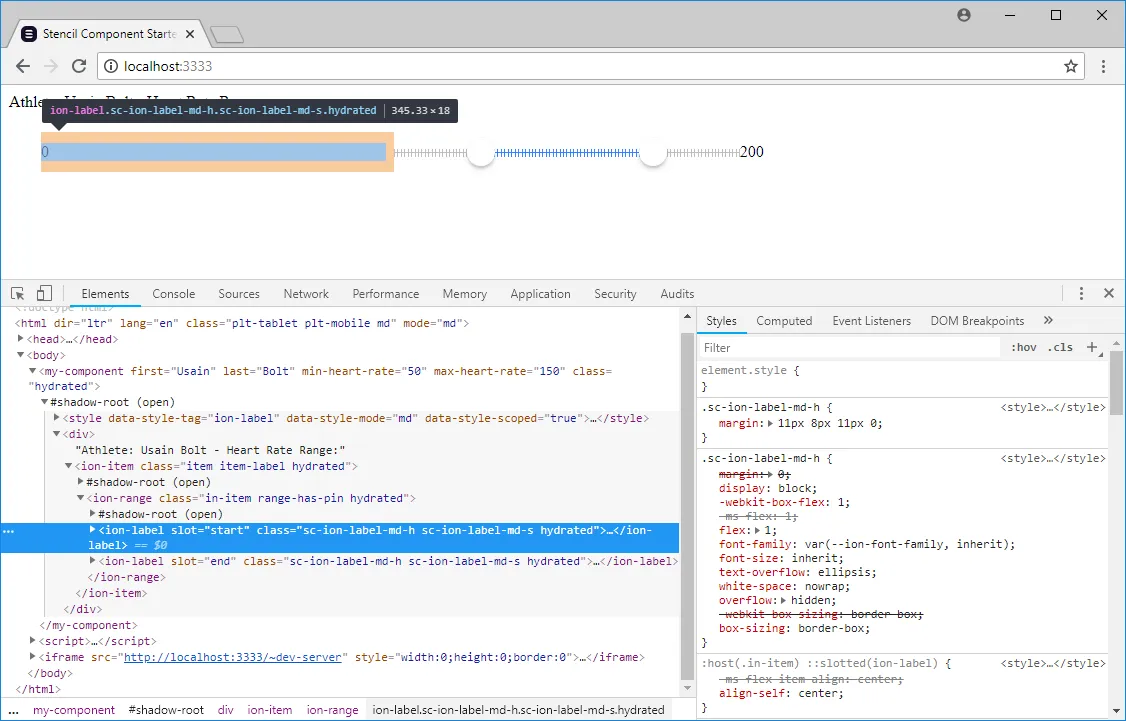The image size is (1126, 721).
Task: Close the Stencil Component Starter tab
Action: click(x=190, y=34)
